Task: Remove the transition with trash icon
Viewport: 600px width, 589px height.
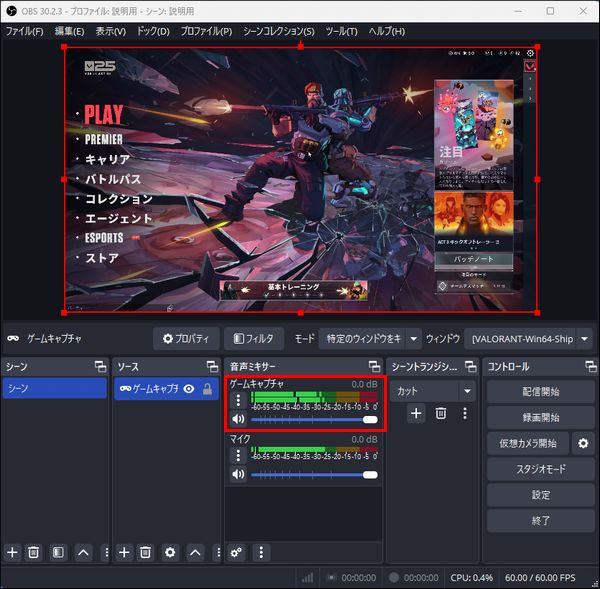Action: pos(441,413)
